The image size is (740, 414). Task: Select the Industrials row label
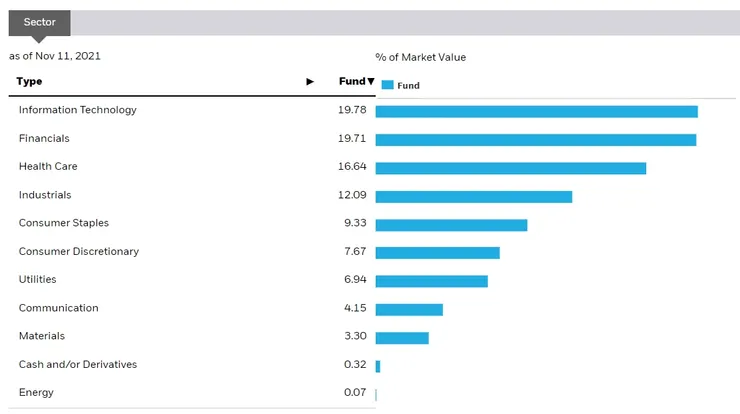click(x=45, y=195)
